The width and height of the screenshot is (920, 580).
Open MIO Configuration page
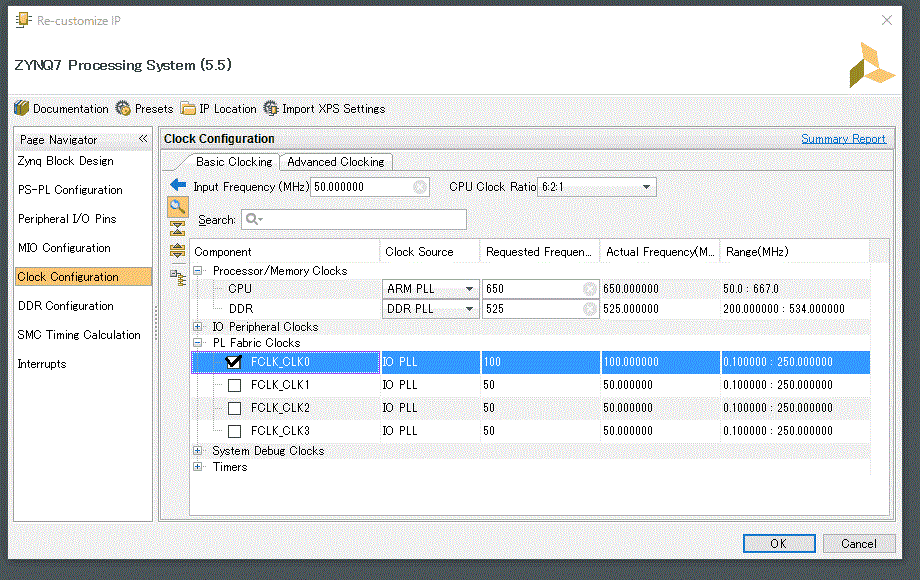64,248
